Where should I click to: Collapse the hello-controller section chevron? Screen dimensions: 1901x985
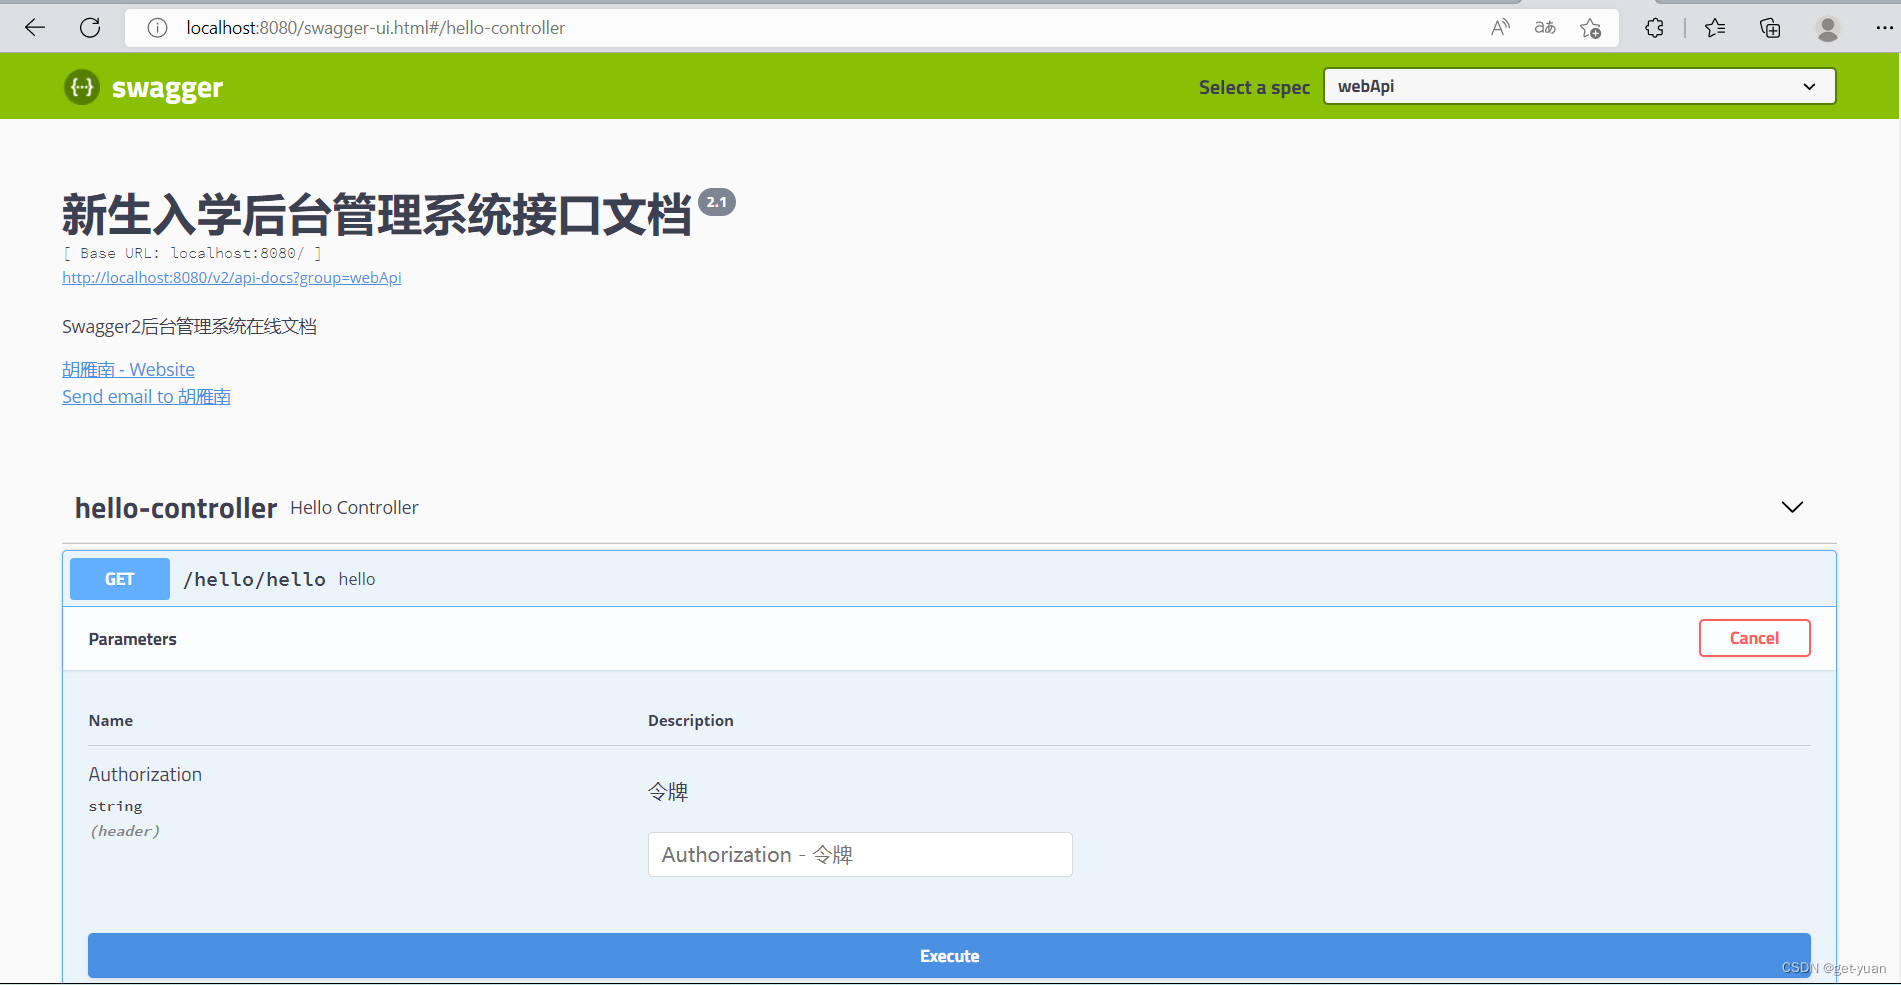tap(1792, 507)
